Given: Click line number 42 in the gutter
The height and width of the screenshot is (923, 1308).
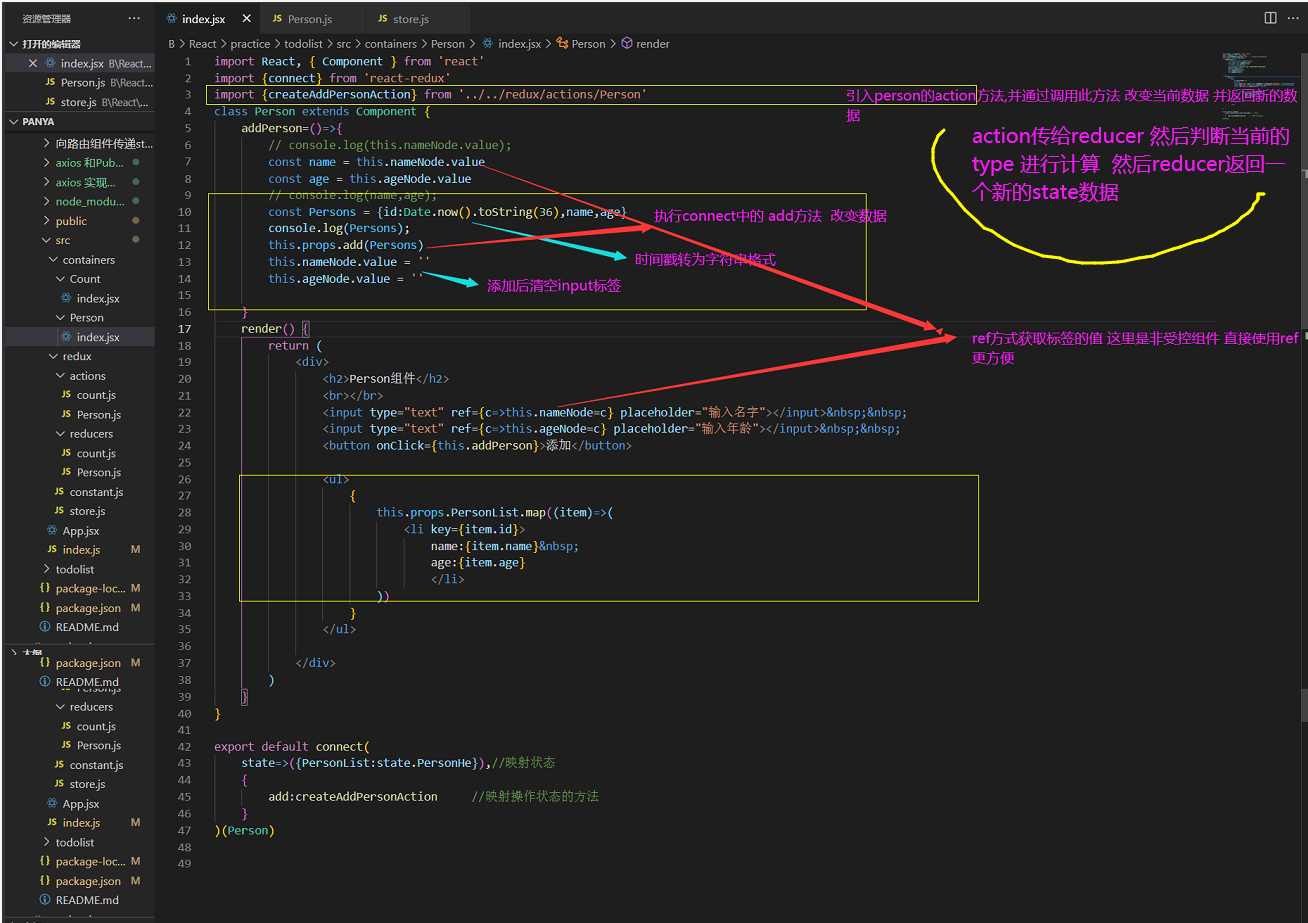Looking at the screenshot, I should point(185,747).
